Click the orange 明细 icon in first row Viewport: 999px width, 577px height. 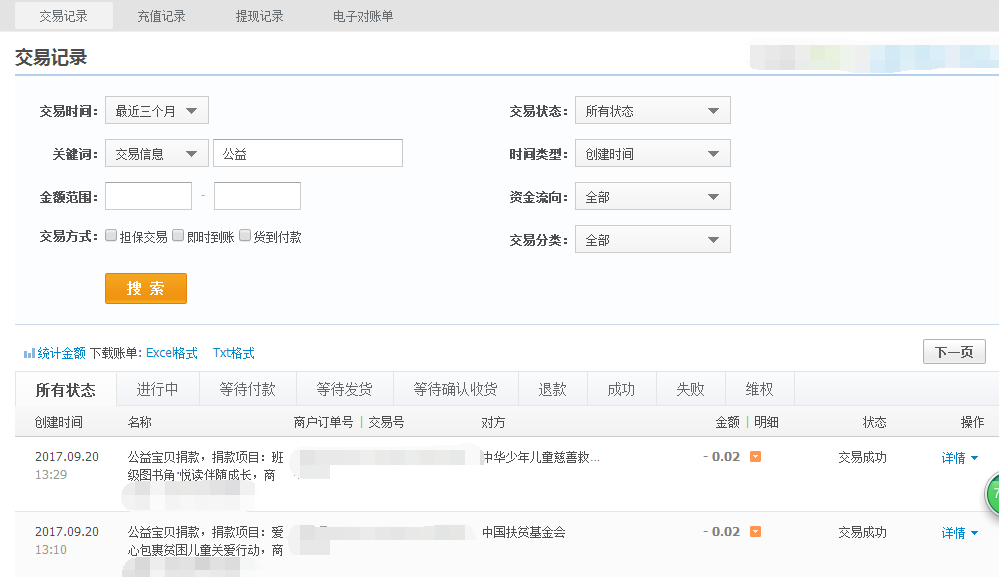pyautogui.click(x=756, y=457)
